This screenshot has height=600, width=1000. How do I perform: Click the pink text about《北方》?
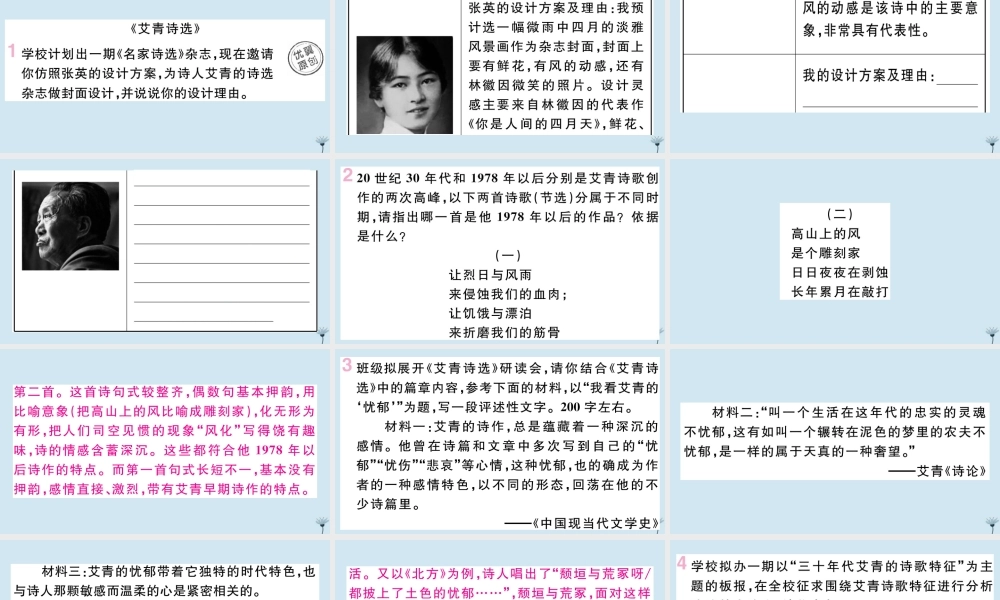coord(500,583)
